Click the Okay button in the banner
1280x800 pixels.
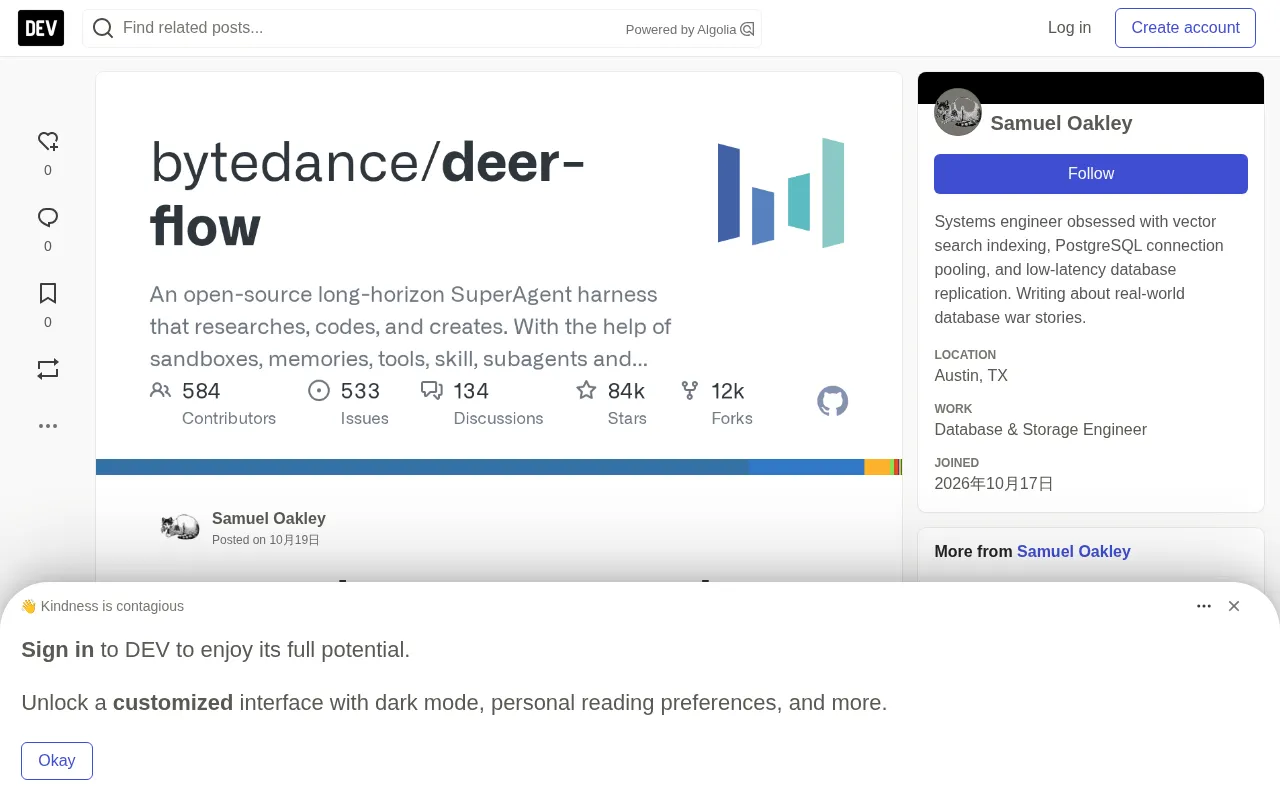point(57,761)
